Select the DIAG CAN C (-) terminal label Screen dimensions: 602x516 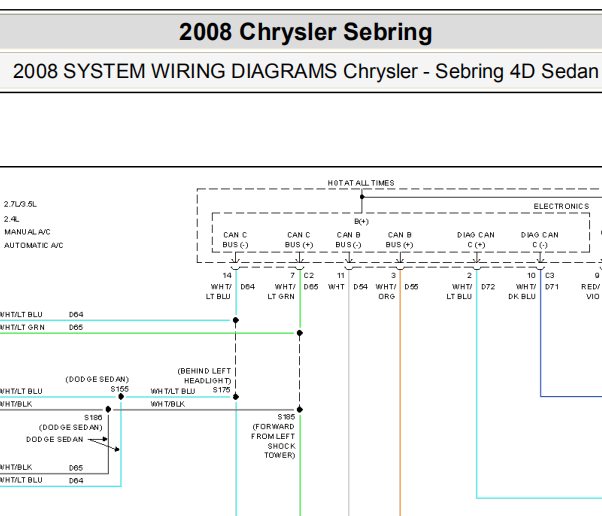pyautogui.click(x=540, y=240)
